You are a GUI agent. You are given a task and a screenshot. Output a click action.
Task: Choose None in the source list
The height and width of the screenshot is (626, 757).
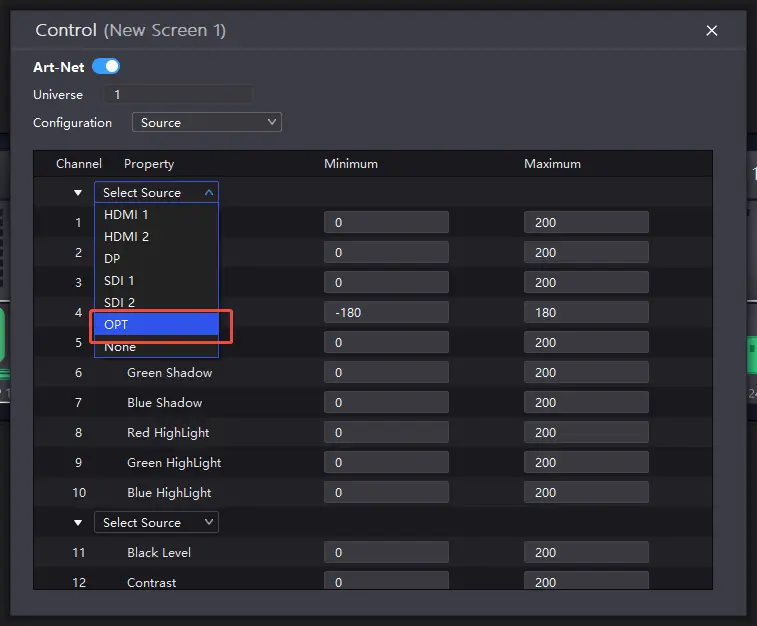coord(120,347)
